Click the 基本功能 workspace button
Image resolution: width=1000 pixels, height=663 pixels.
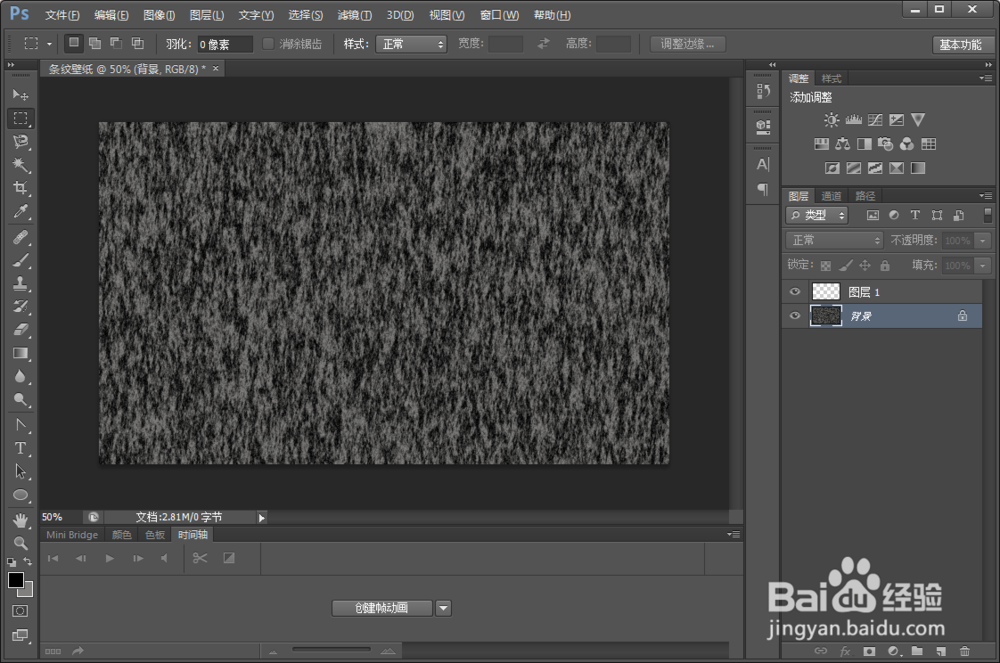(960, 45)
